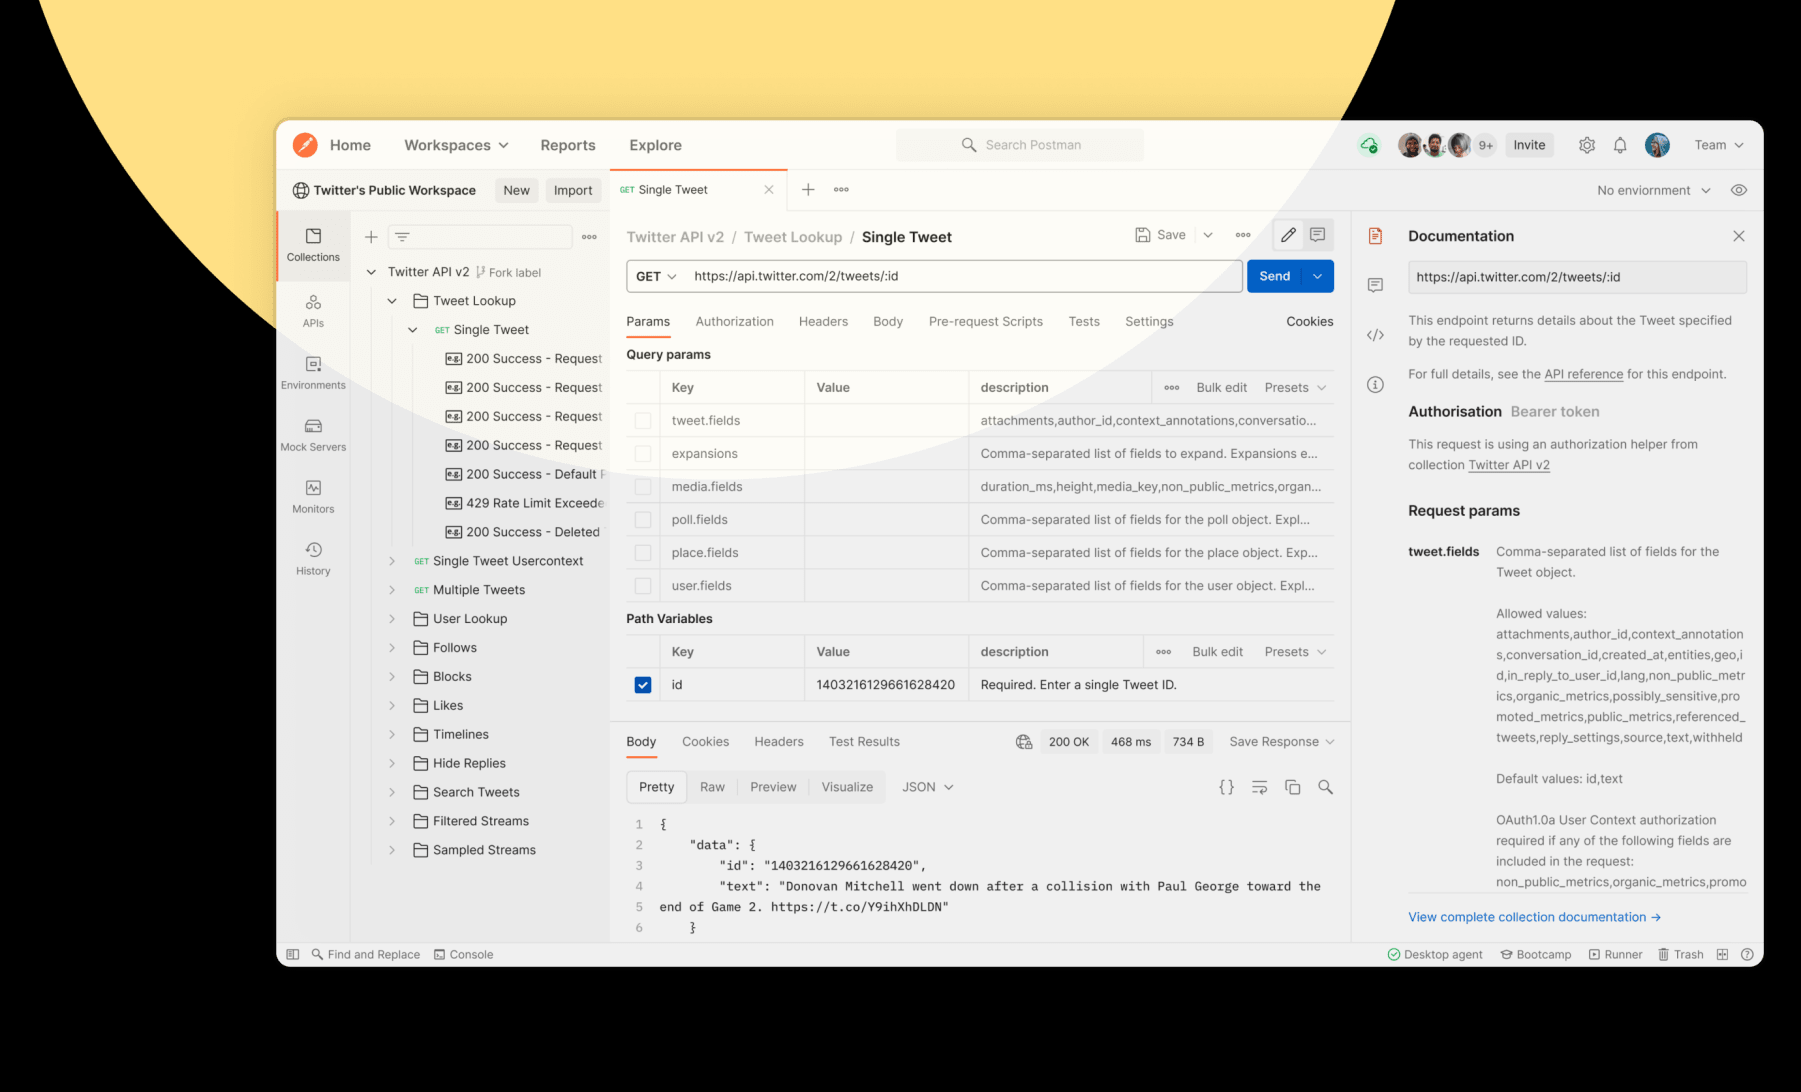Toggle environment quick look eye icon

(1739, 190)
